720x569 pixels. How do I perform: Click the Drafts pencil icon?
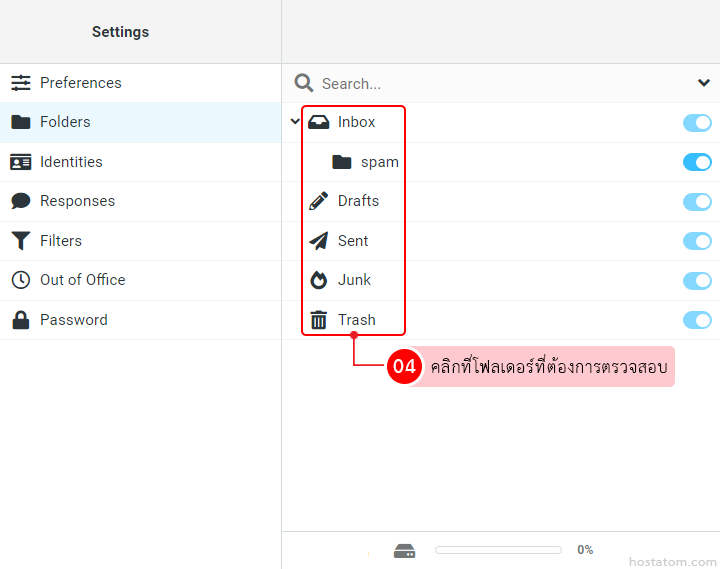pos(318,201)
